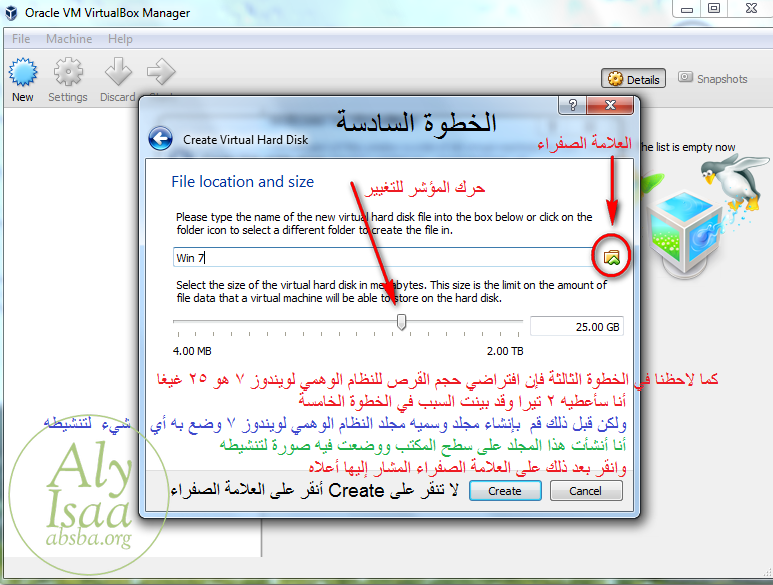Click the folder icon to choose file location
773x585 pixels.
click(x=612, y=258)
